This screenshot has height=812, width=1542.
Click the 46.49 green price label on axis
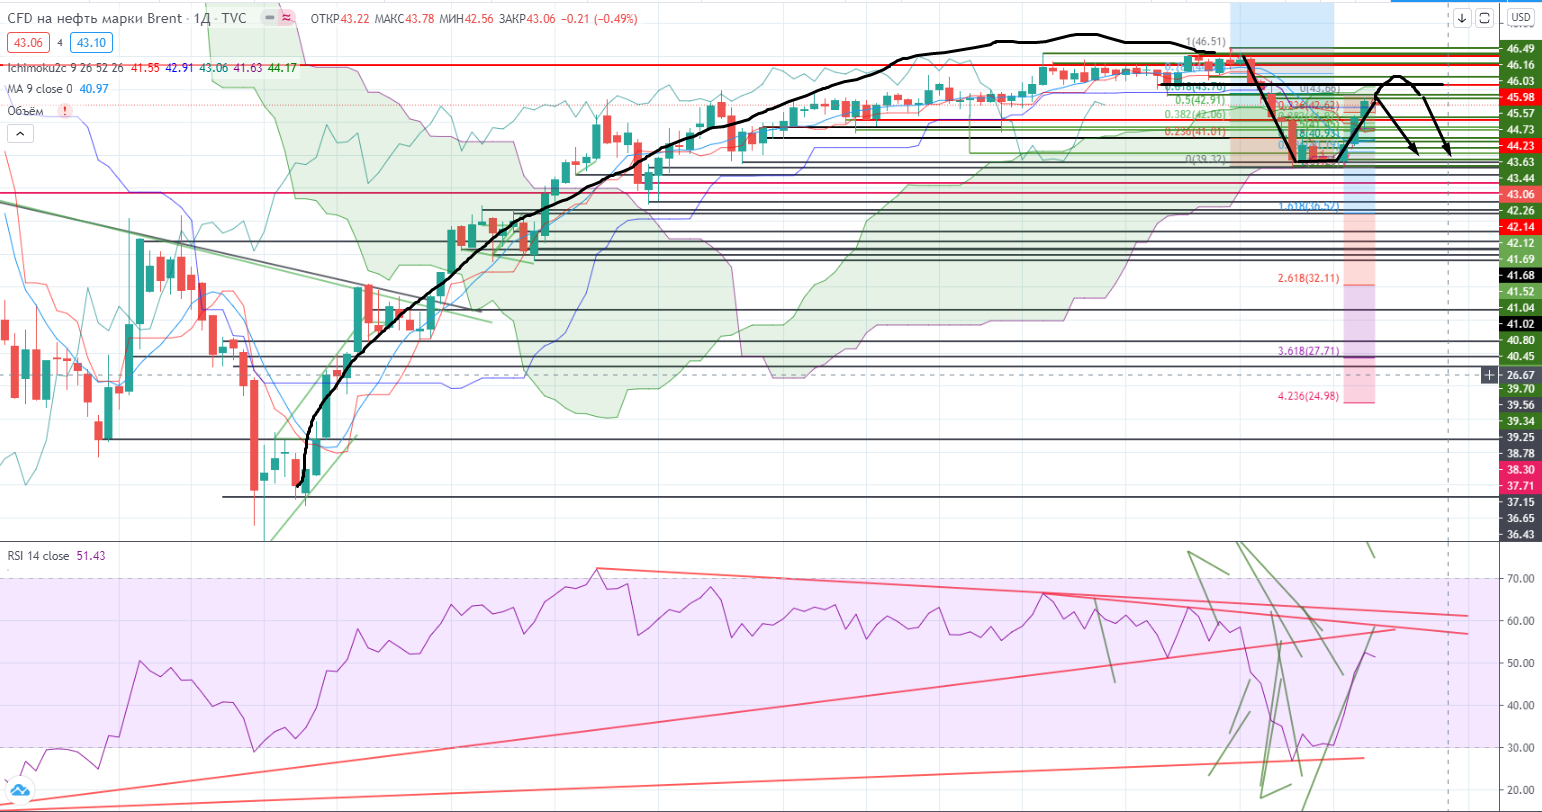click(1520, 48)
